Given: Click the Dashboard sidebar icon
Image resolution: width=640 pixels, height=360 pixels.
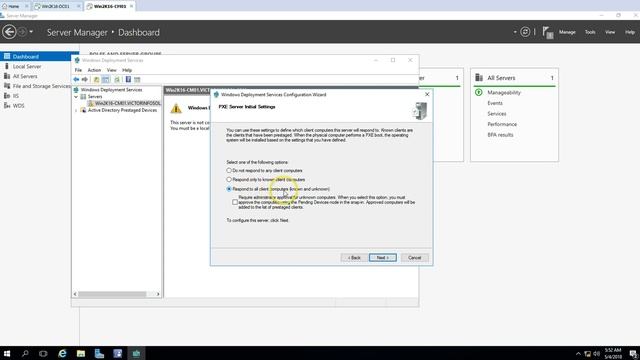Looking at the screenshot, I should point(7,56).
